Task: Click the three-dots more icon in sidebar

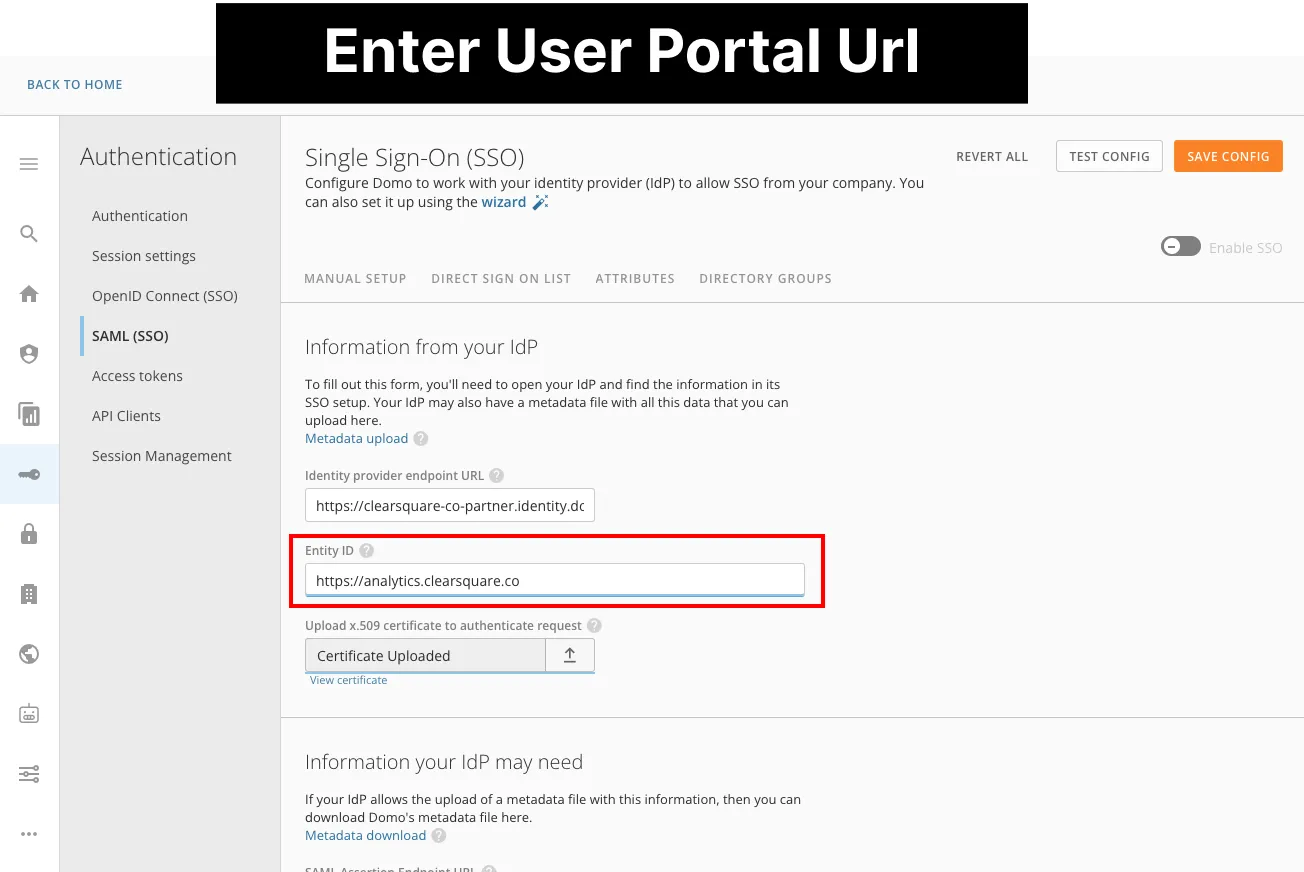Action: tap(29, 834)
